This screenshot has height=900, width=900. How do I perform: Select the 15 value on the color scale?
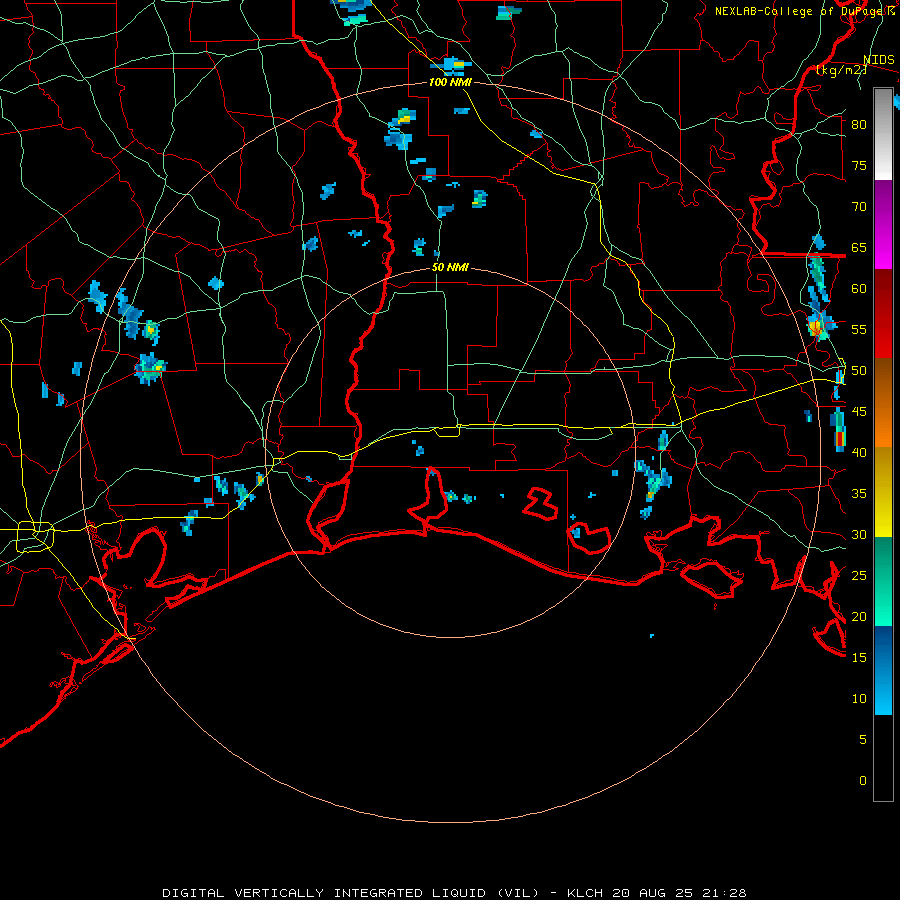tap(859, 658)
